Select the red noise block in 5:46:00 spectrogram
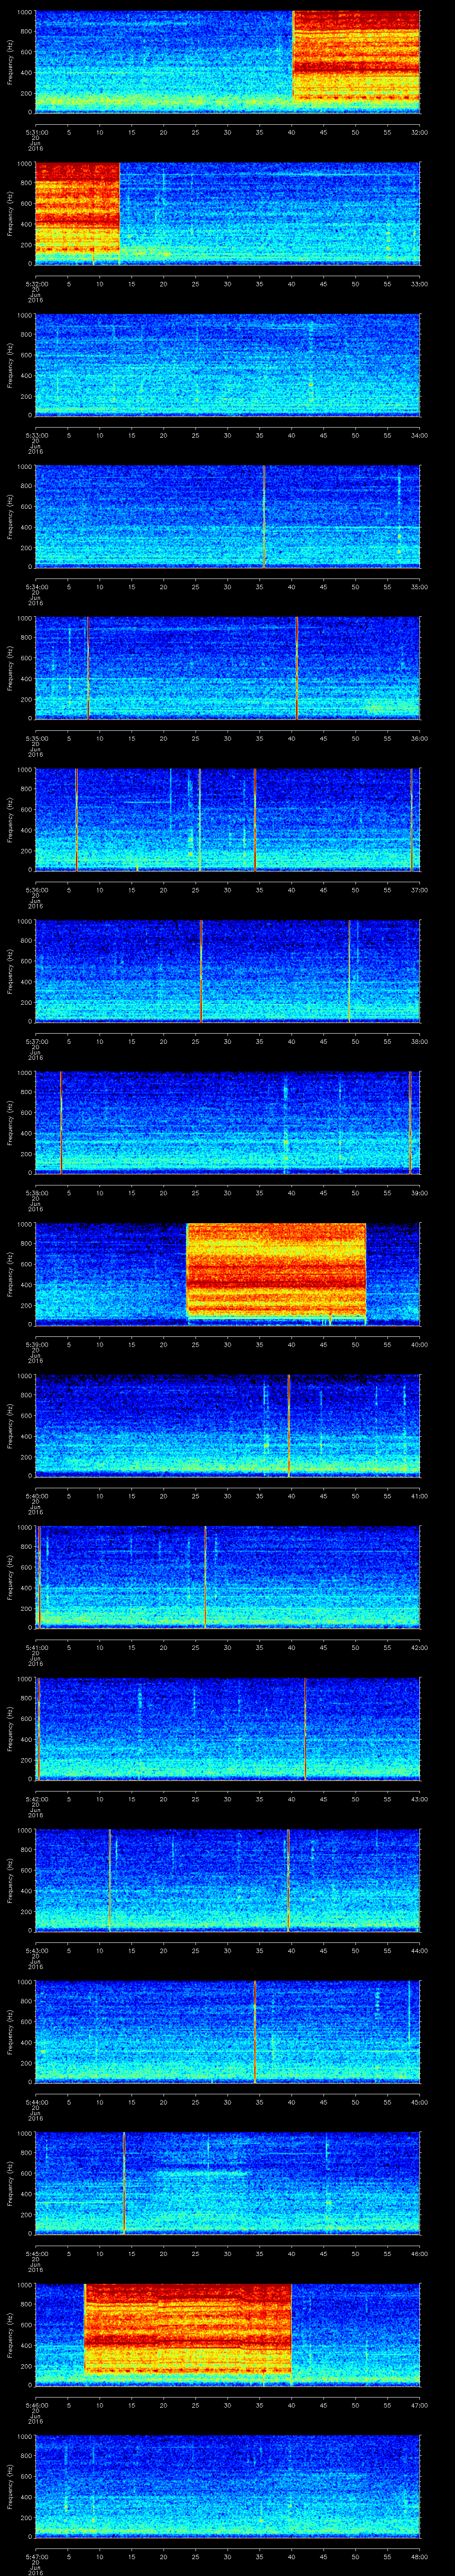This screenshot has height=2576, width=455. click(x=188, y=2329)
